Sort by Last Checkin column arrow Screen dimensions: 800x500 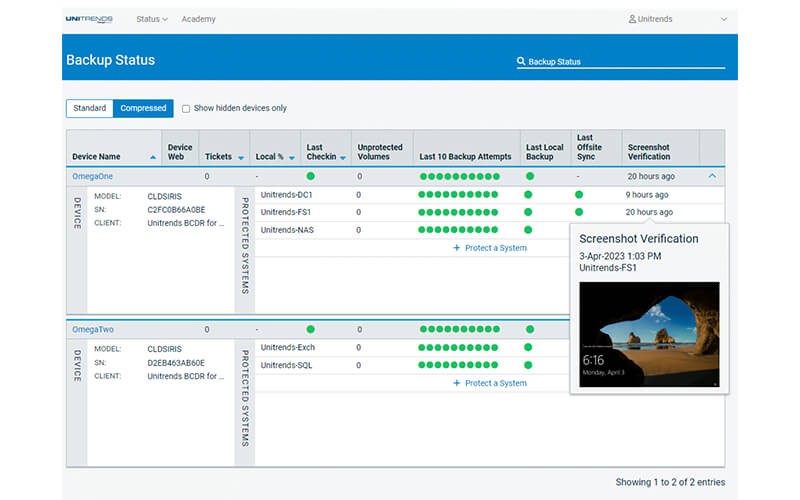point(343,158)
